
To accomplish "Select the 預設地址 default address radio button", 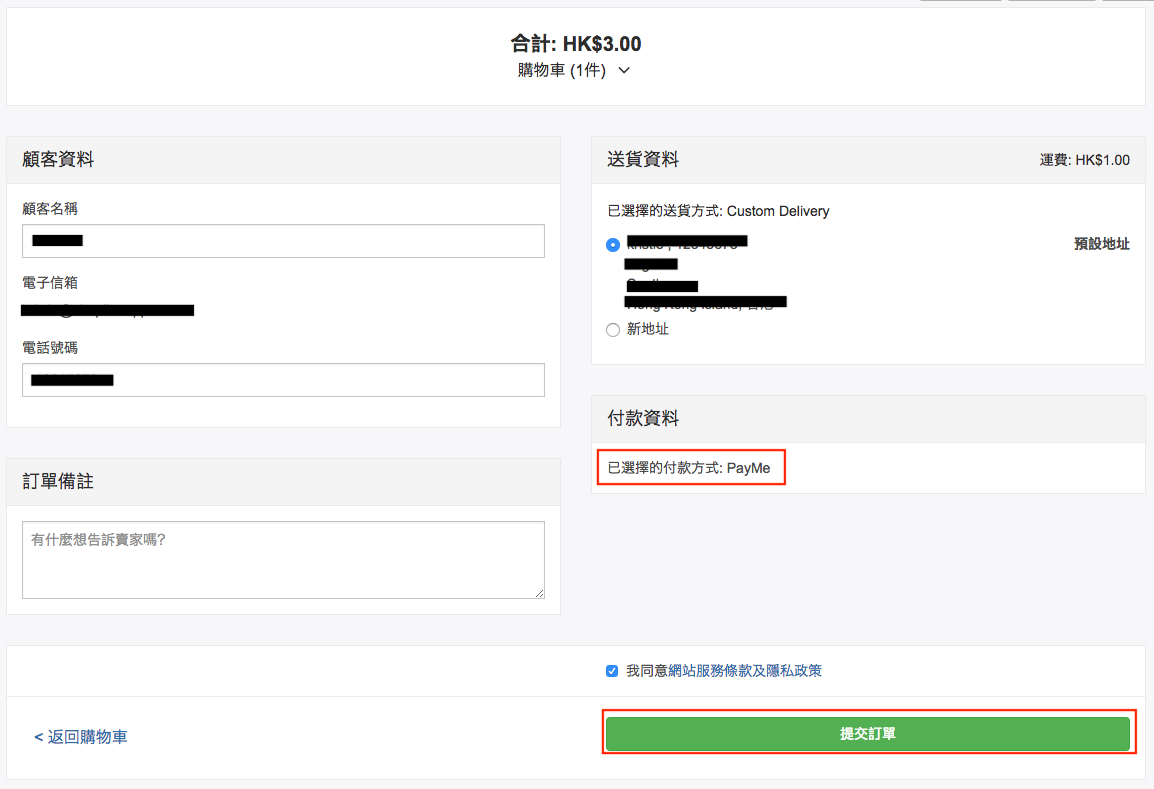I will pyautogui.click(x=613, y=245).
